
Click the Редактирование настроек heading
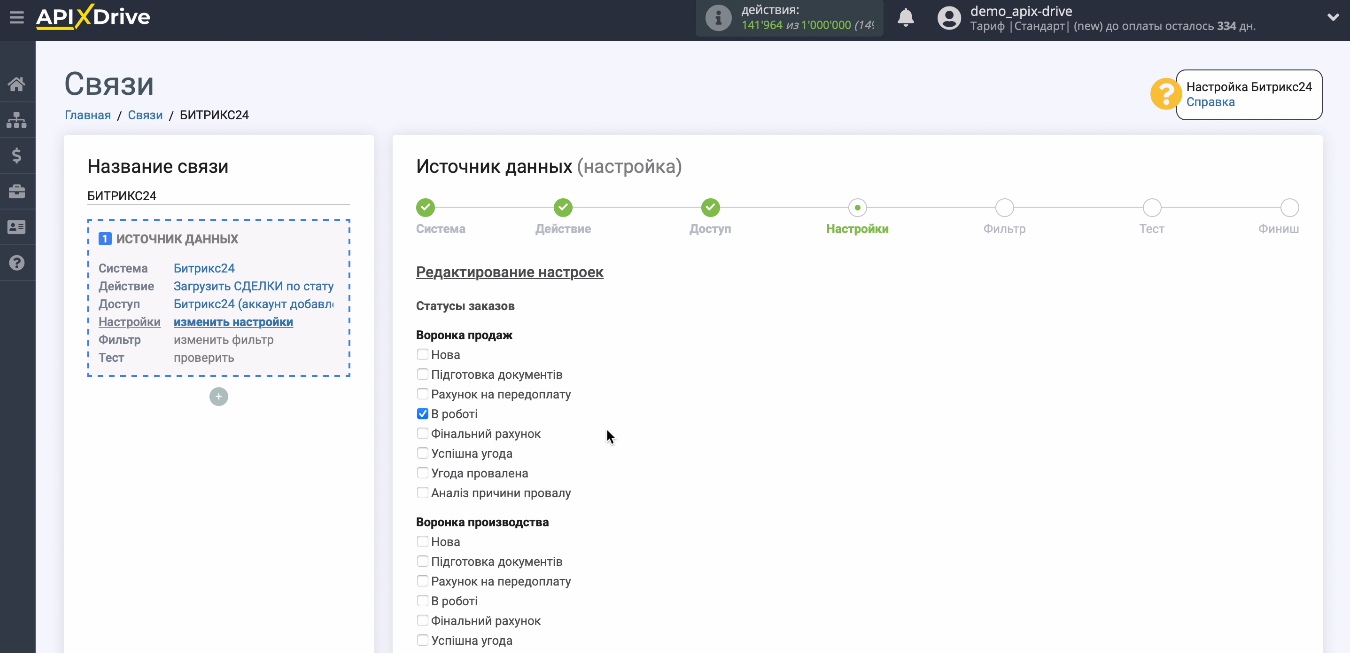point(510,272)
